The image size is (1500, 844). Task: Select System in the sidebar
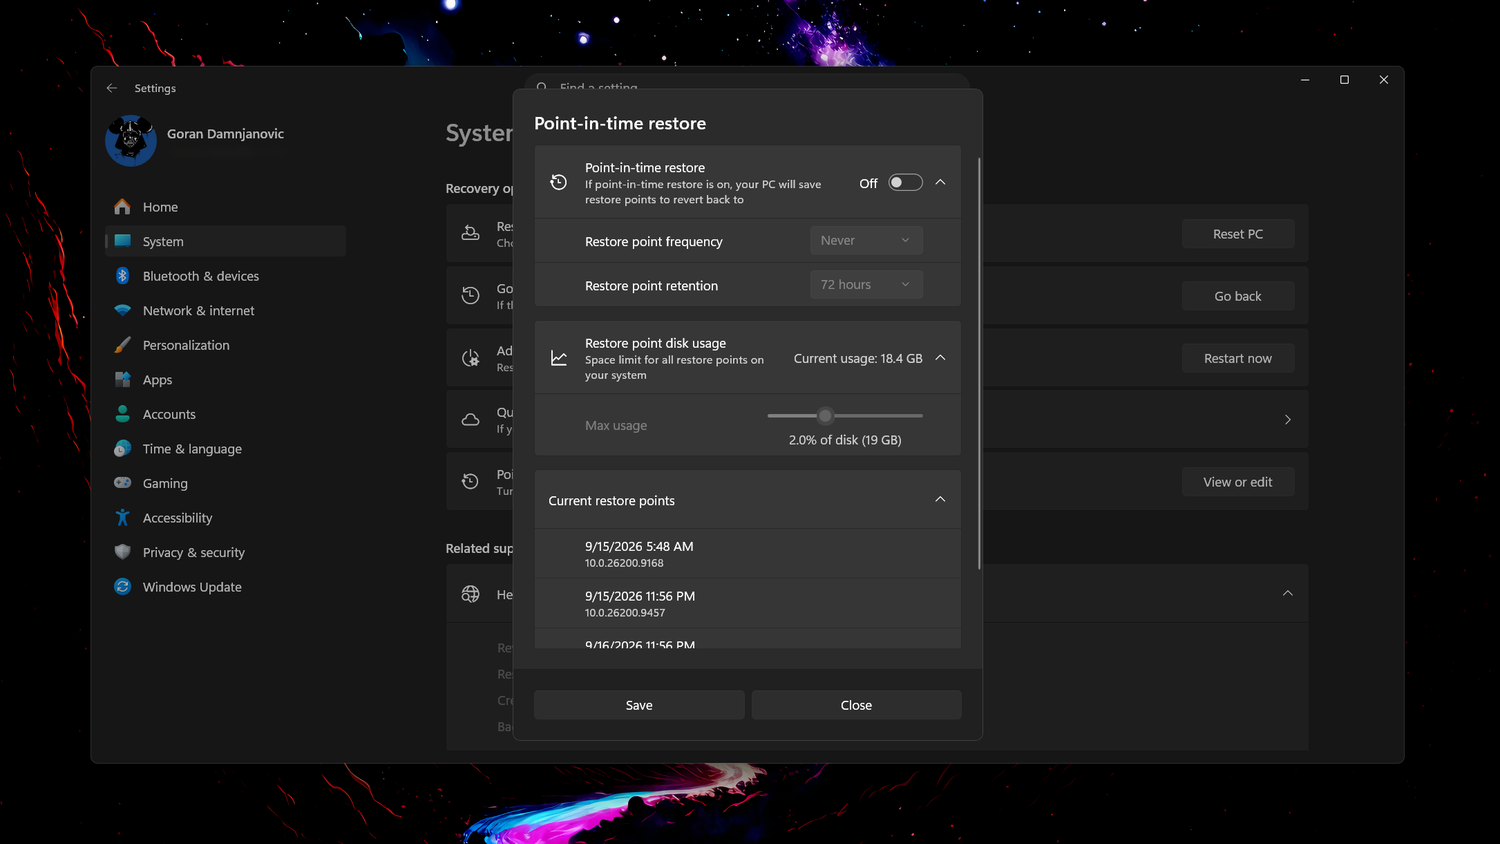point(225,241)
